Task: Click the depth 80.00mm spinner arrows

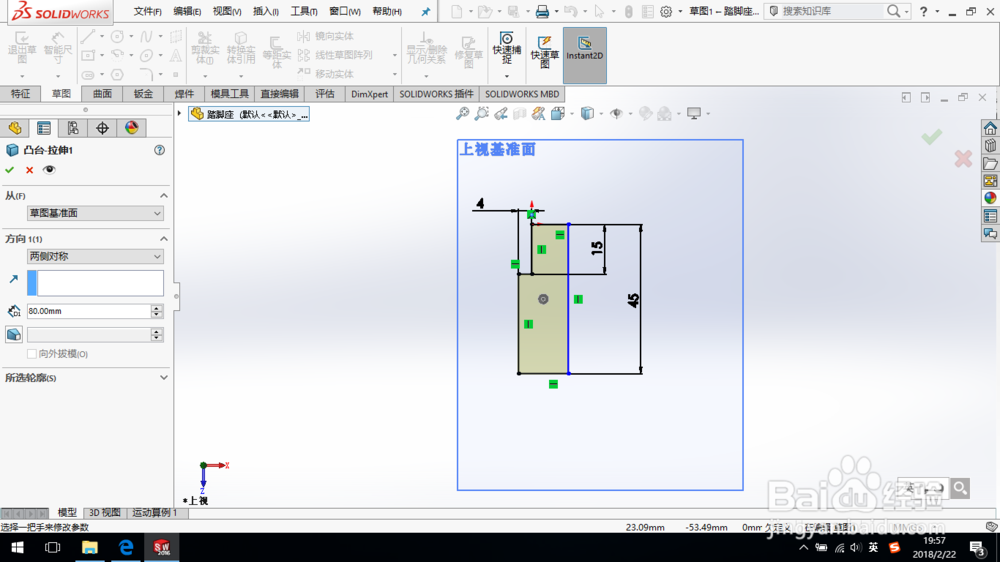Action: [157, 311]
